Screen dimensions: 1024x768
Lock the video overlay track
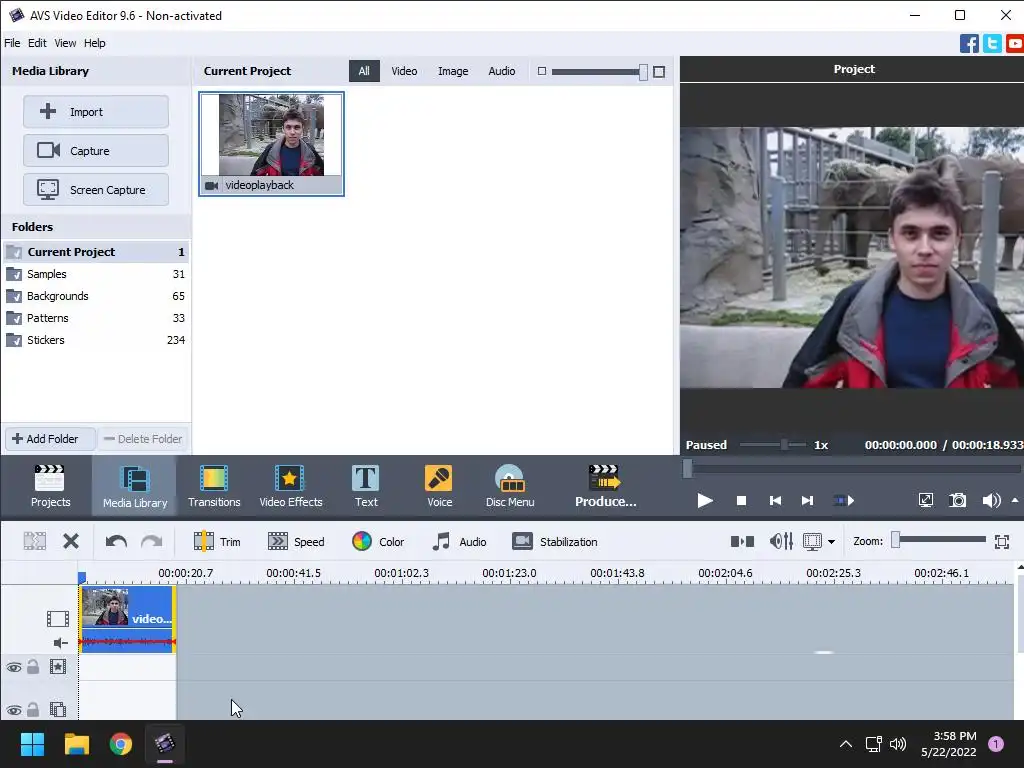click(x=33, y=709)
